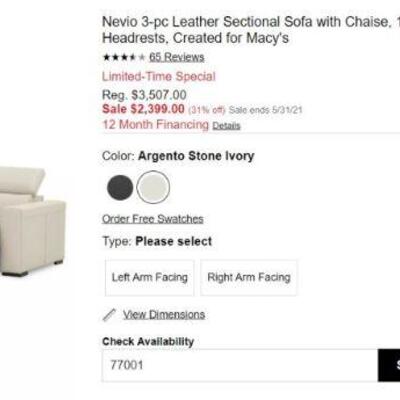The image size is (400, 400).
Task: Click the star rating icons
Action: pyautogui.click(x=124, y=57)
